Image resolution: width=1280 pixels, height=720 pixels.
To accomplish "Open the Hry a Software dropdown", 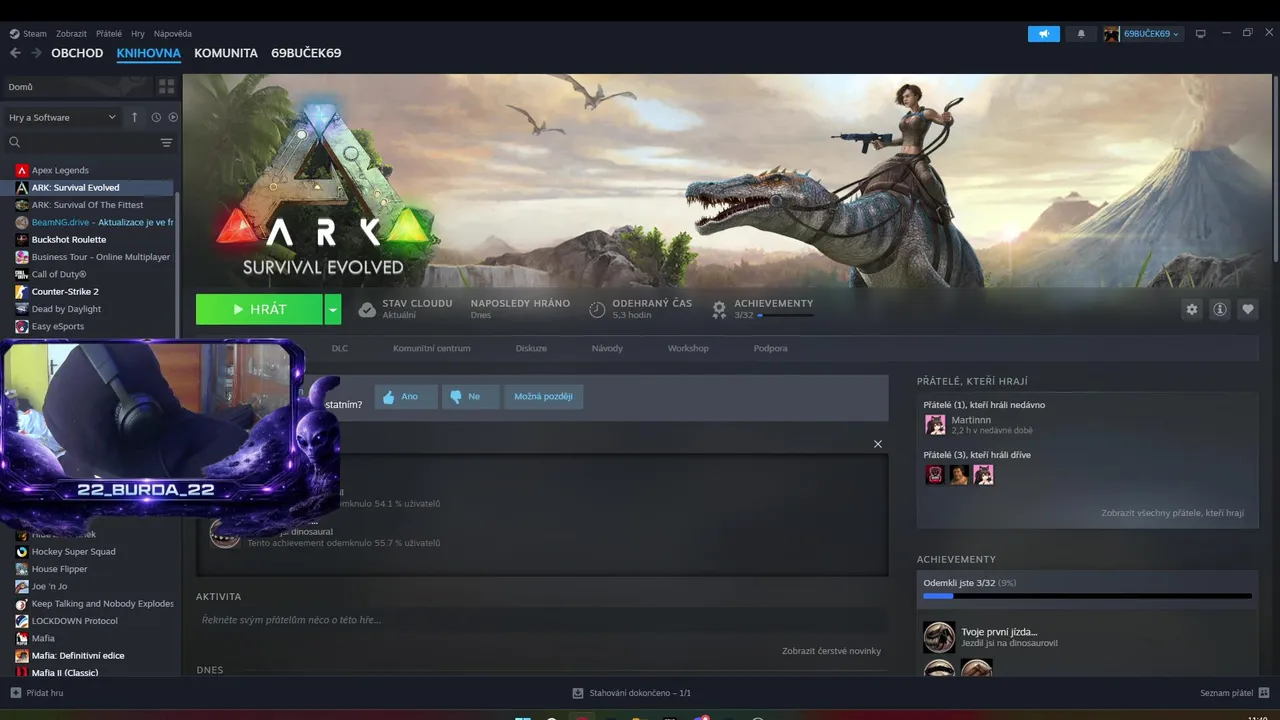I will coord(62,117).
